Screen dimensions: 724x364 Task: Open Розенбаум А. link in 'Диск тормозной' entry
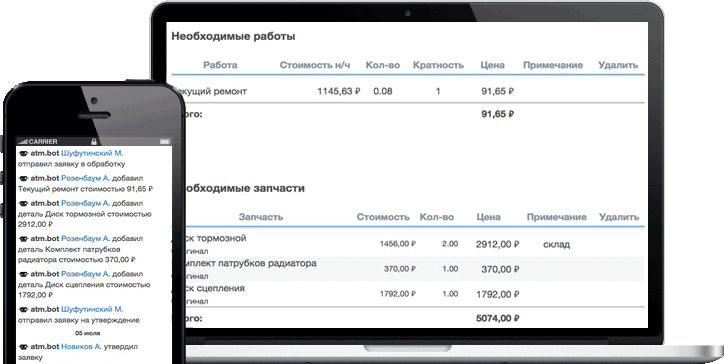tap(86, 203)
